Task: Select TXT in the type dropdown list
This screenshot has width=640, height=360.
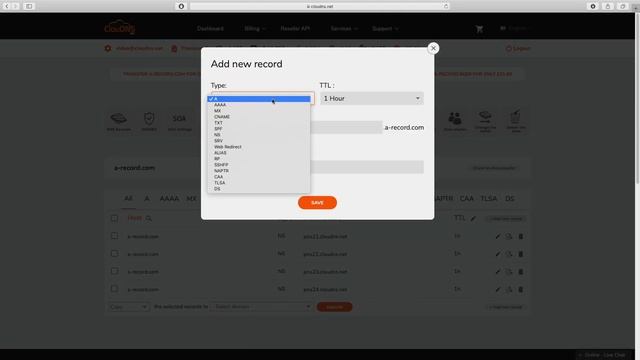Action: 259,123
